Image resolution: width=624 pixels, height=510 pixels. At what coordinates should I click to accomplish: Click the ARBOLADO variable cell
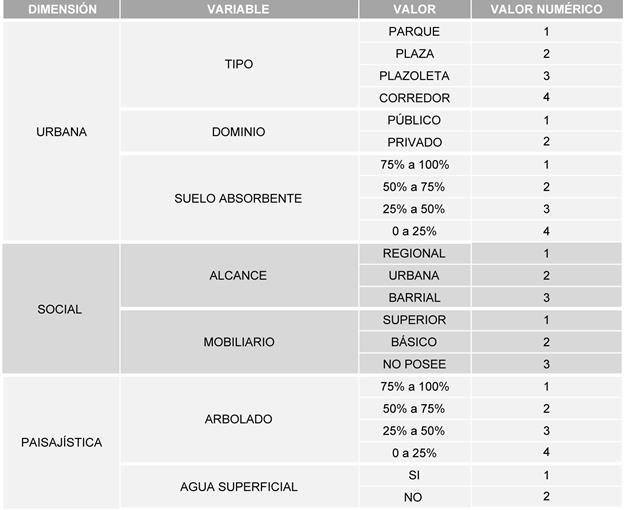(238, 419)
